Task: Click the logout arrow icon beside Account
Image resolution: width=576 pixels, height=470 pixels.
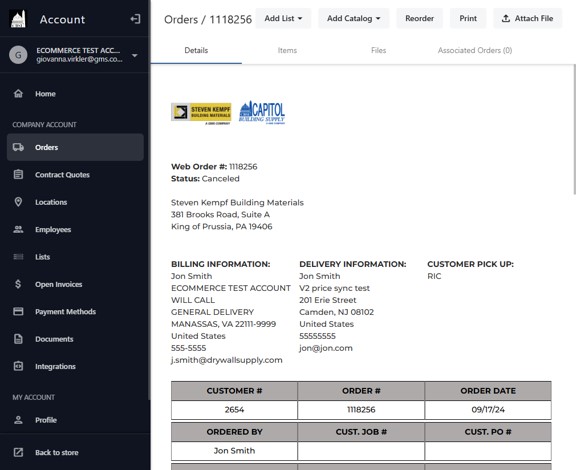Action: click(135, 19)
